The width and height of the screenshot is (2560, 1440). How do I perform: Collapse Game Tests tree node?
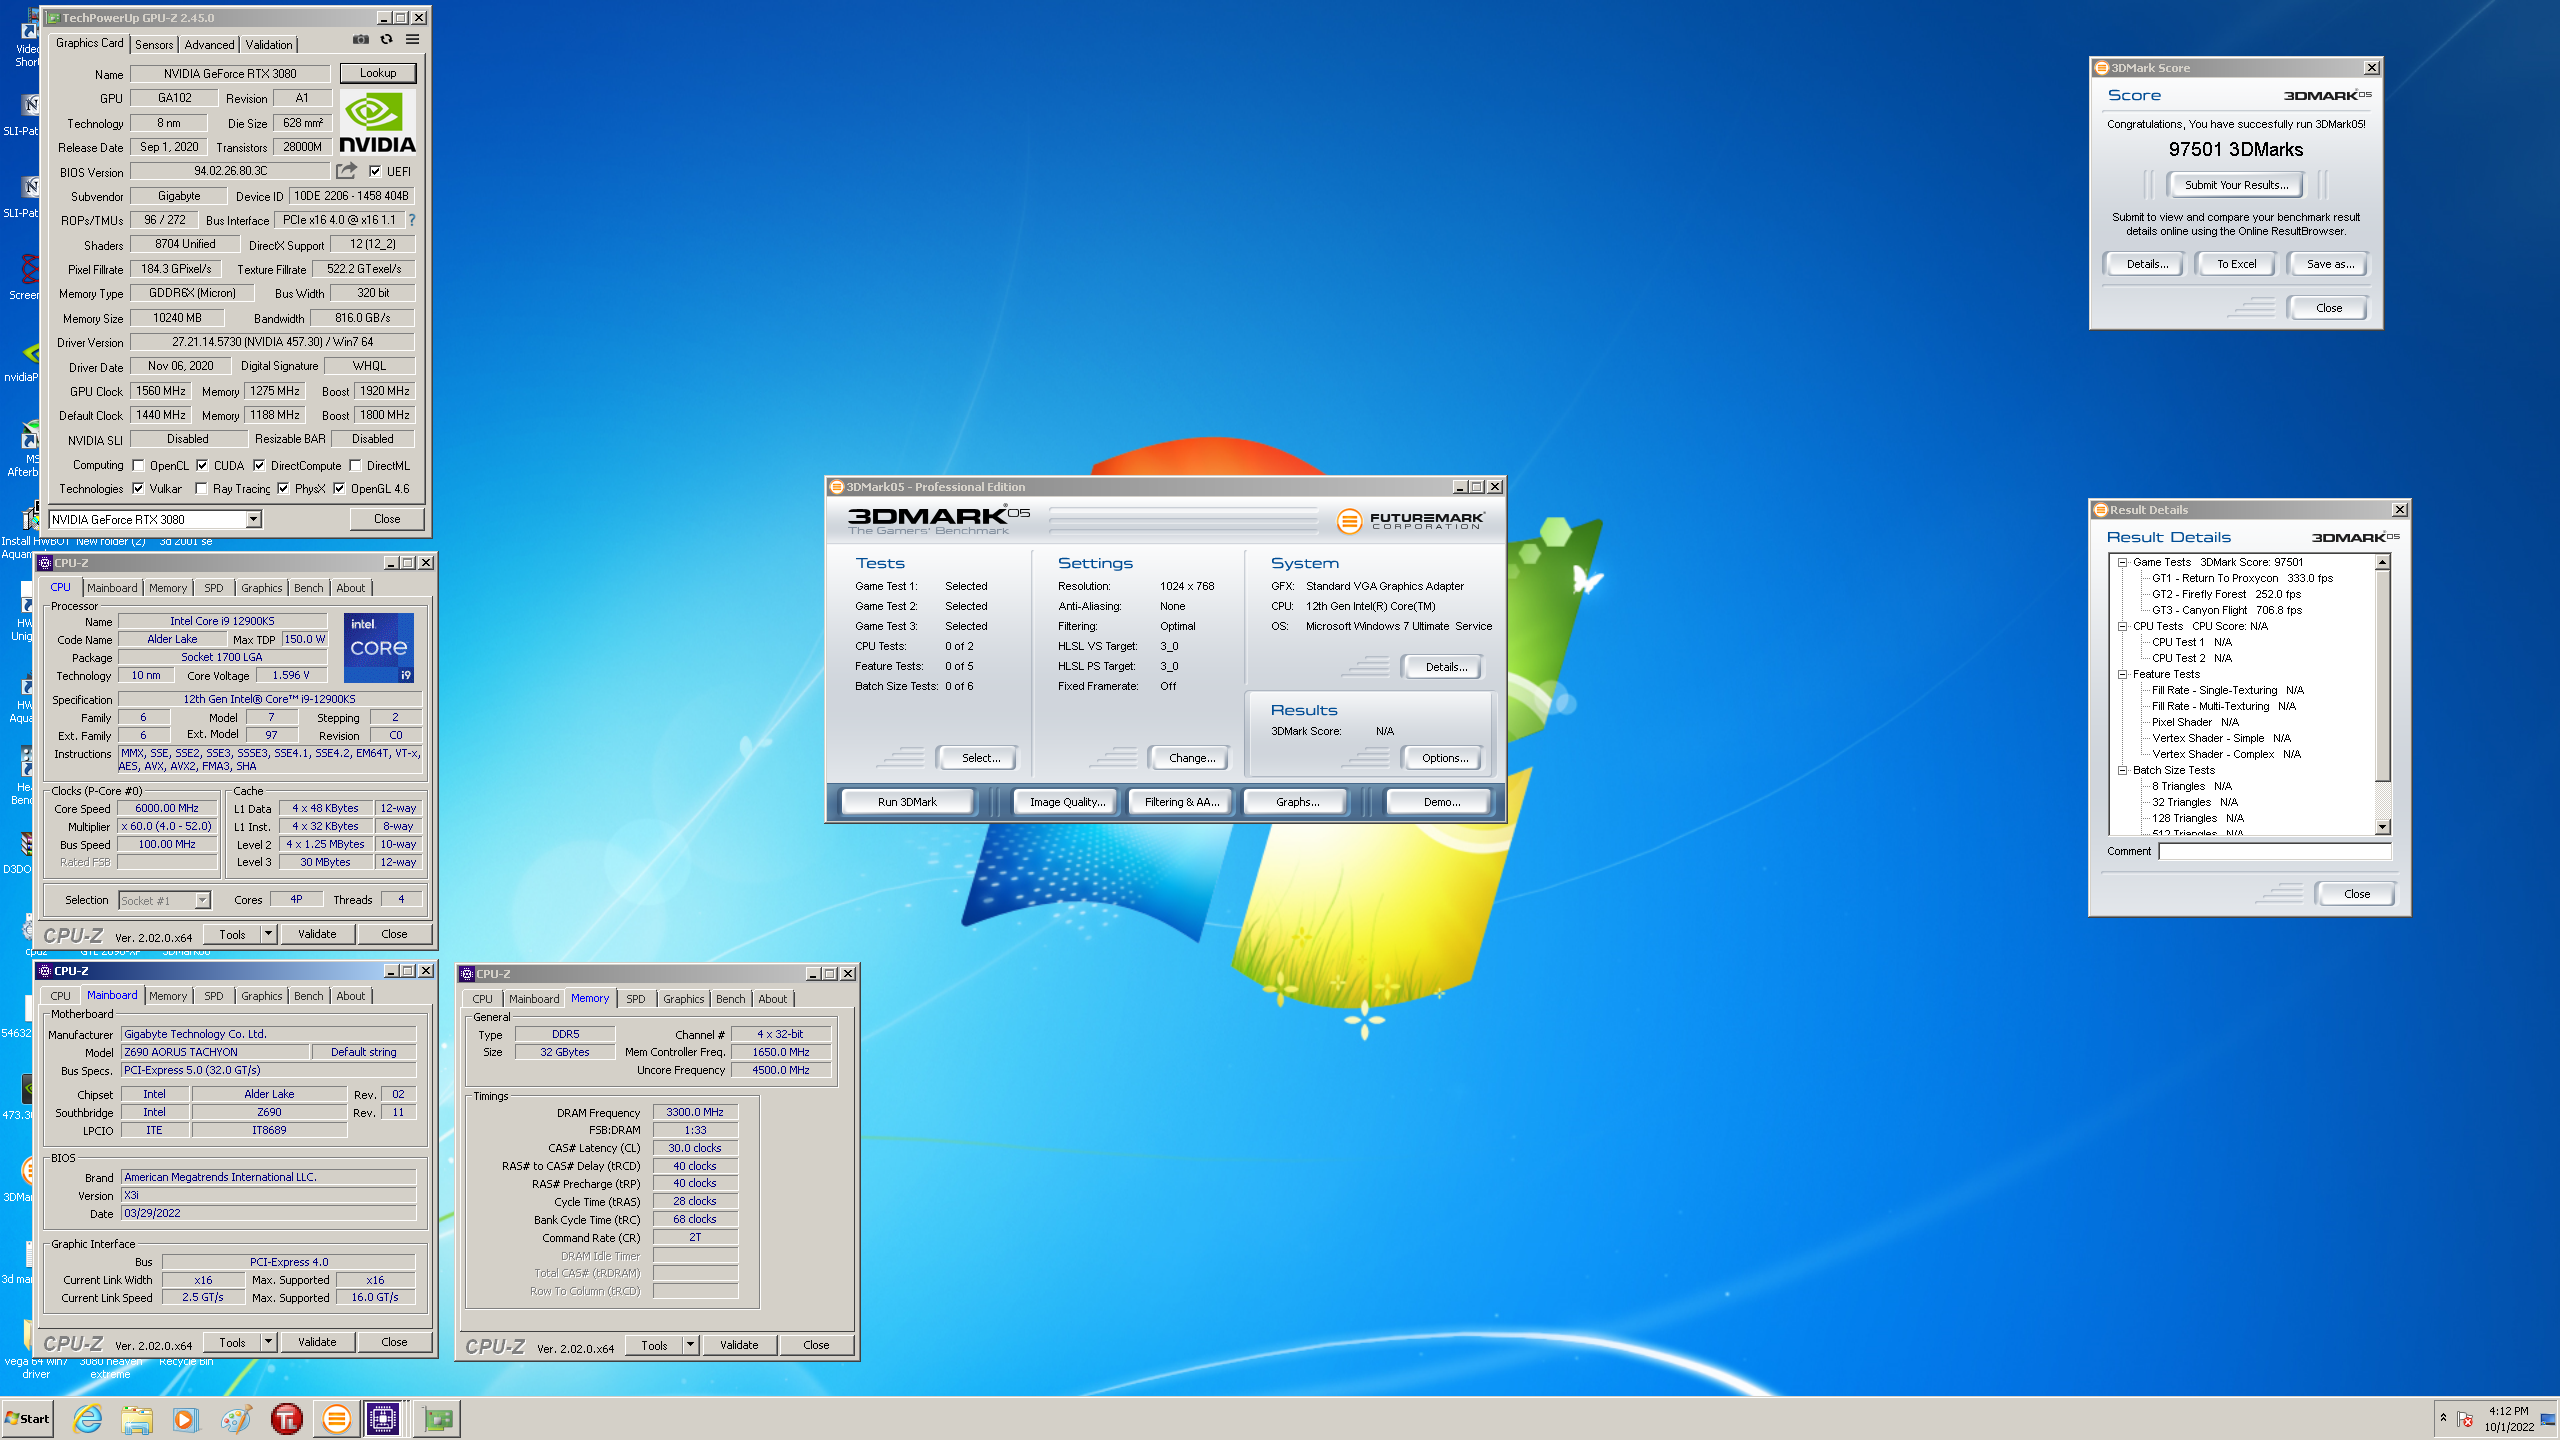click(x=2122, y=562)
